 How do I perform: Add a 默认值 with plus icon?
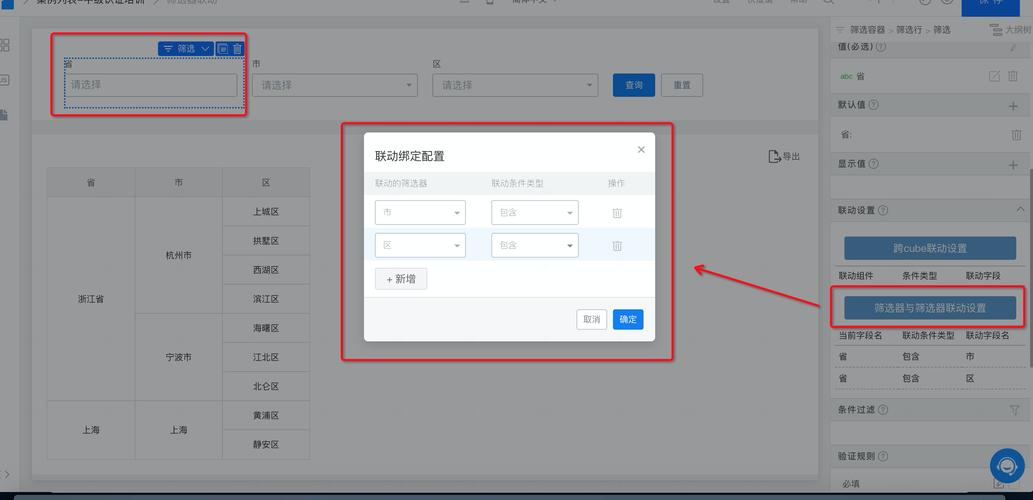[x=1013, y=105]
